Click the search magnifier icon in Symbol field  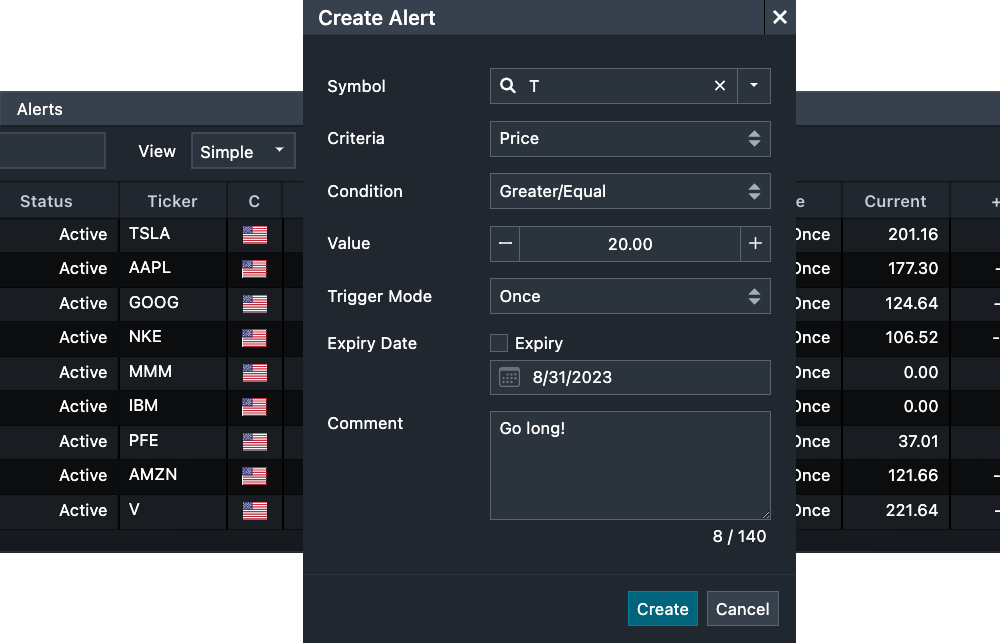(508, 86)
